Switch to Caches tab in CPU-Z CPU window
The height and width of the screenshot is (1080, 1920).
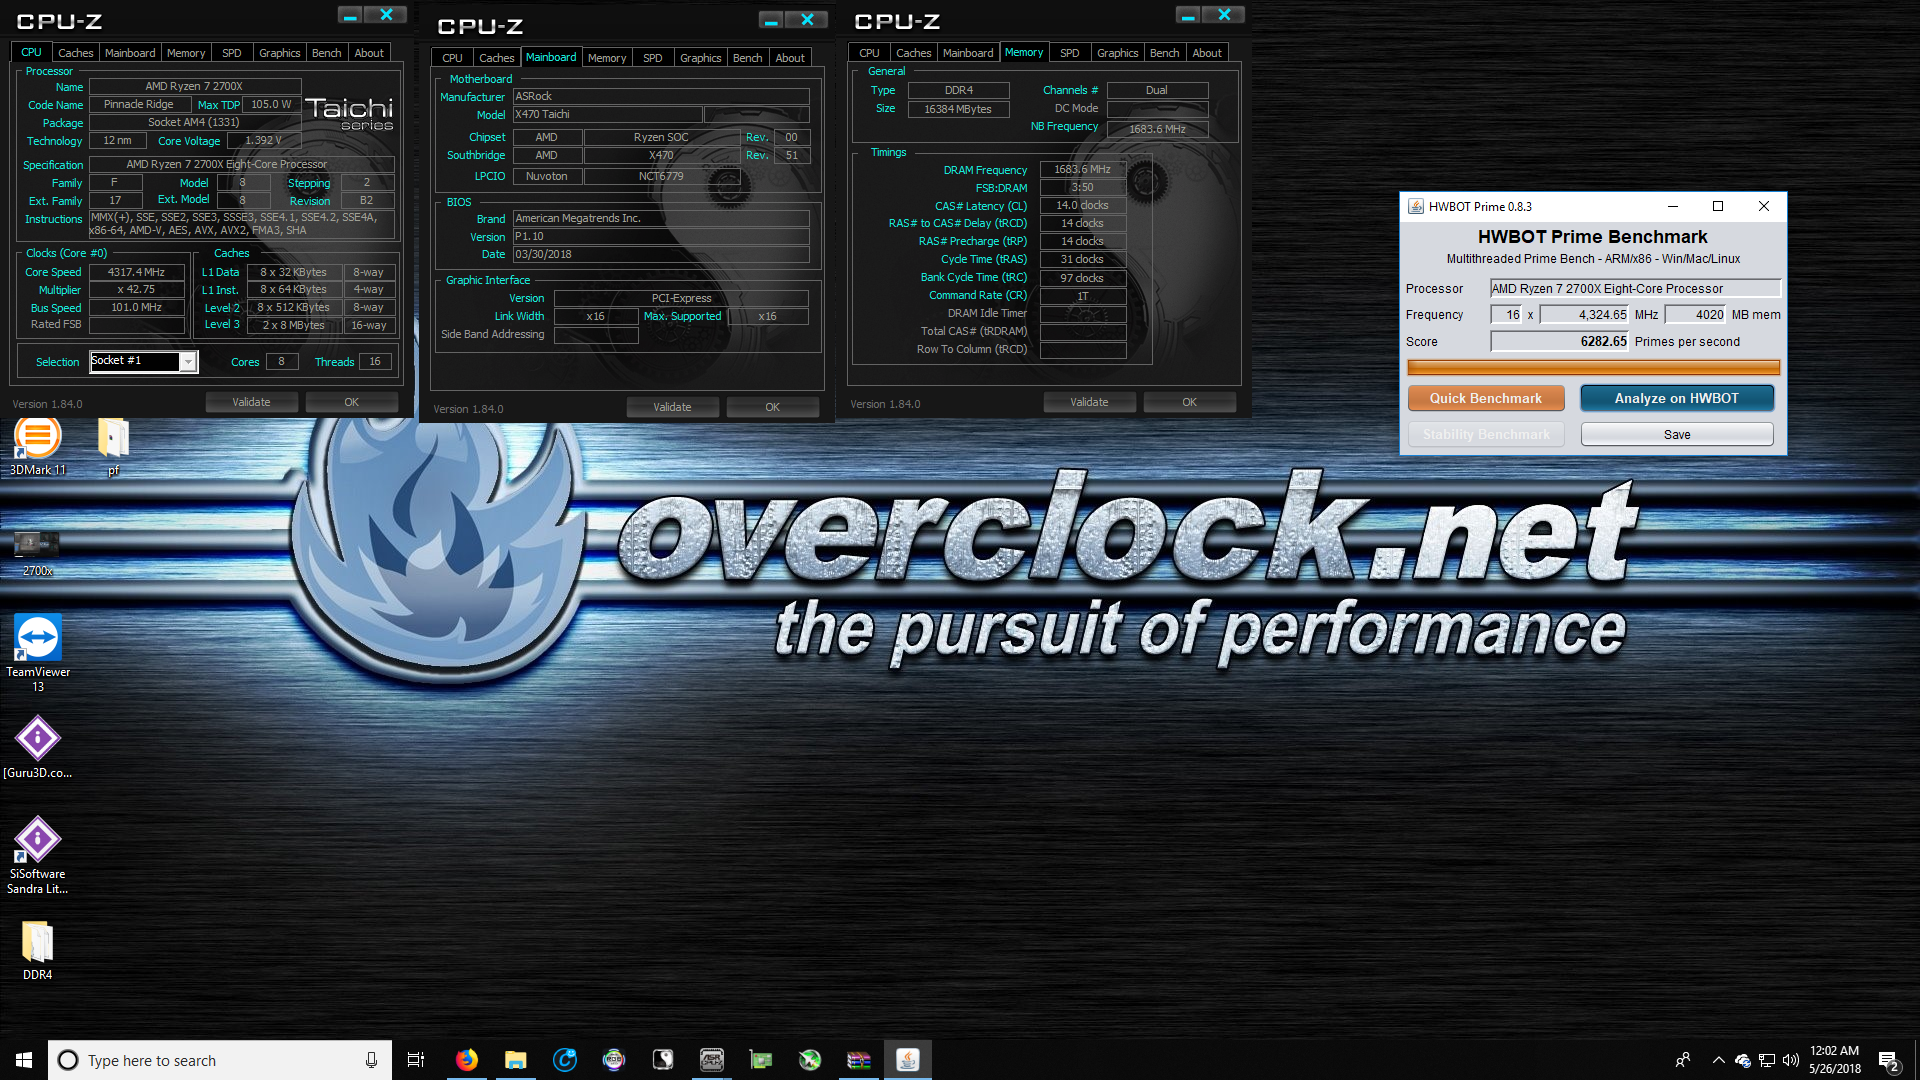(75, 53)
